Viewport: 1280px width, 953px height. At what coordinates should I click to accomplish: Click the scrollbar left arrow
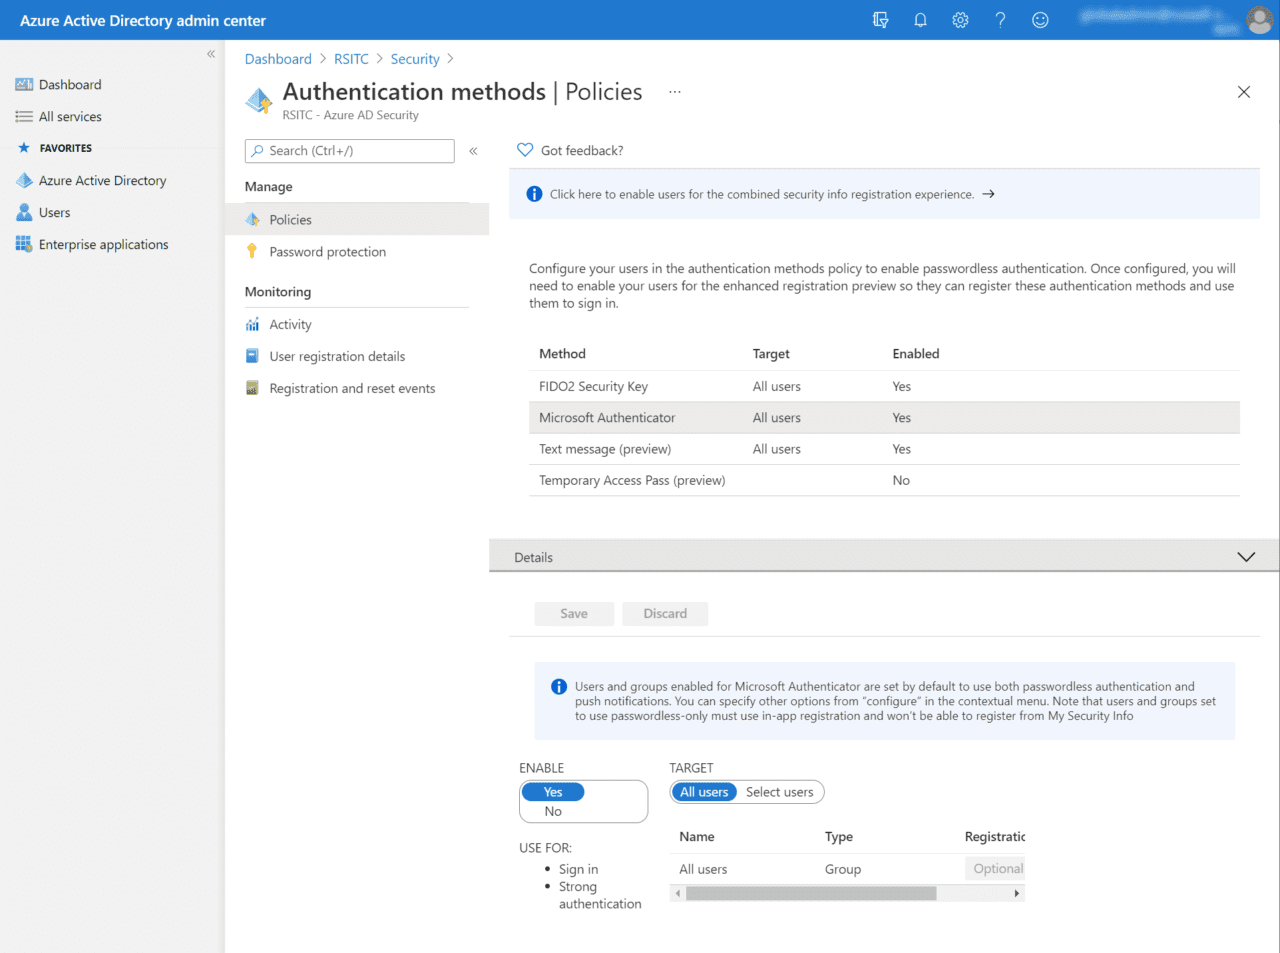click(x=678, y=893)
